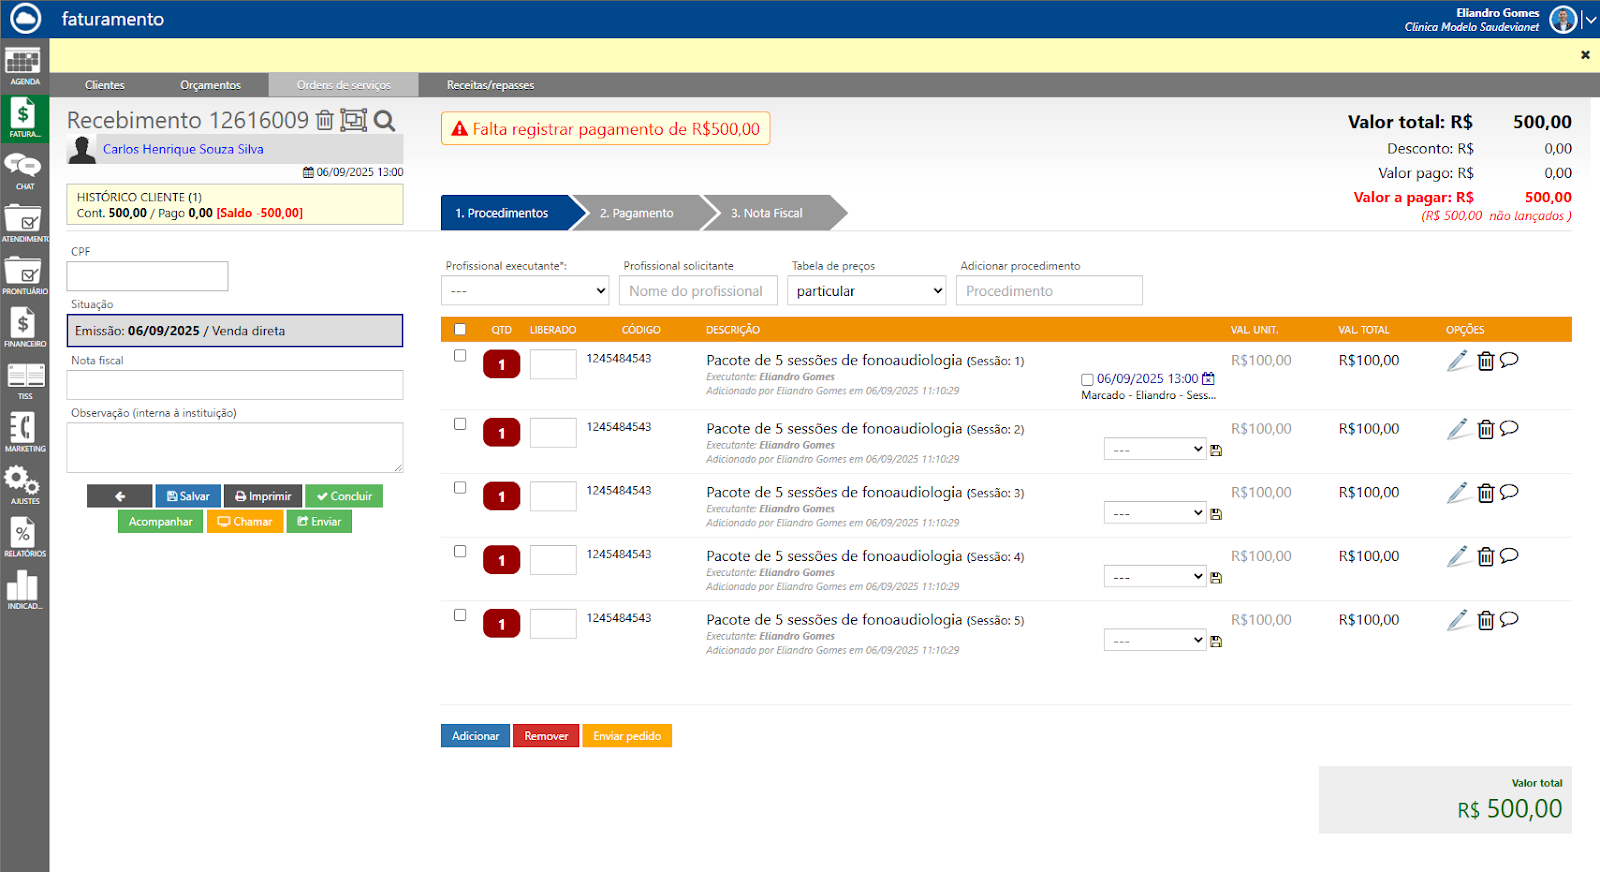This screenshot has width=1600, height=872.
Task: Click the trash icon beside Recebimento 12616009
Action: pos(325,120)
